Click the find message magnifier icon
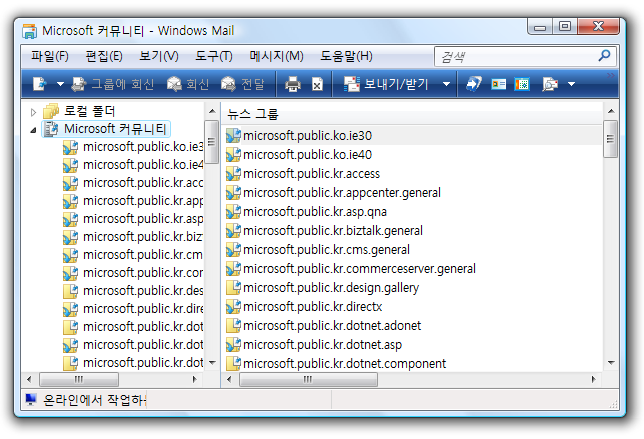This screenshot has height=439, width=644. 550,84
